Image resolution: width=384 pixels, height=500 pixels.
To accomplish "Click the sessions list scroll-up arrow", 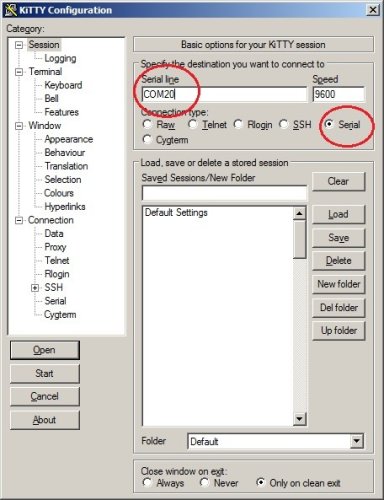I will [x=299, y=213].
